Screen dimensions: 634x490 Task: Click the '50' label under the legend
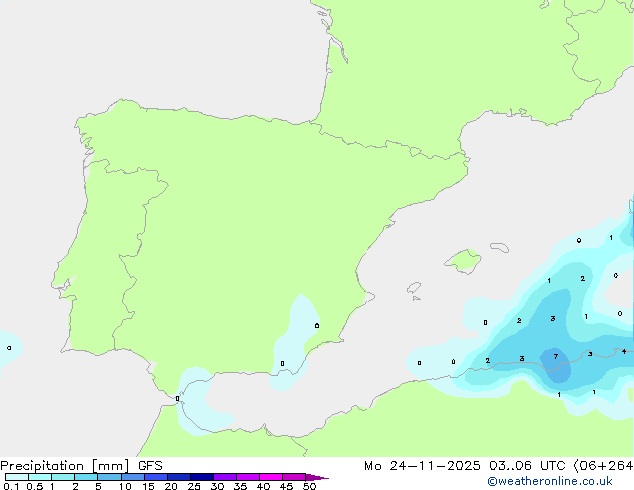(309, 486)
